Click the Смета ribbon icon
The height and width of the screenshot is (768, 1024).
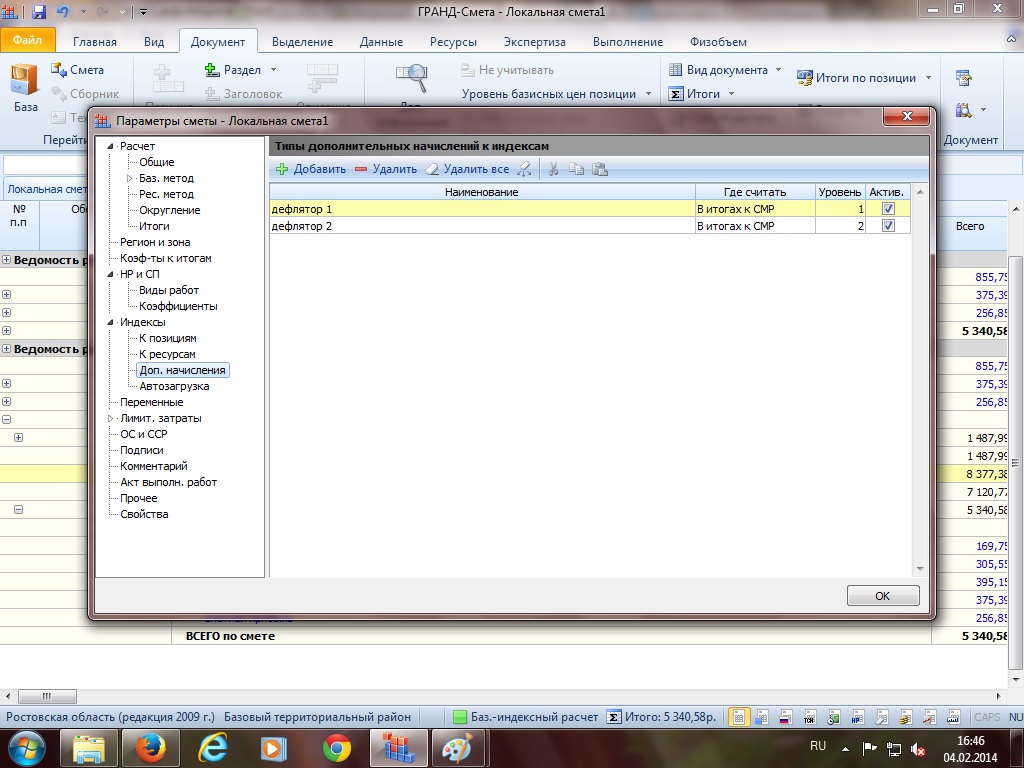click(59, 69)
